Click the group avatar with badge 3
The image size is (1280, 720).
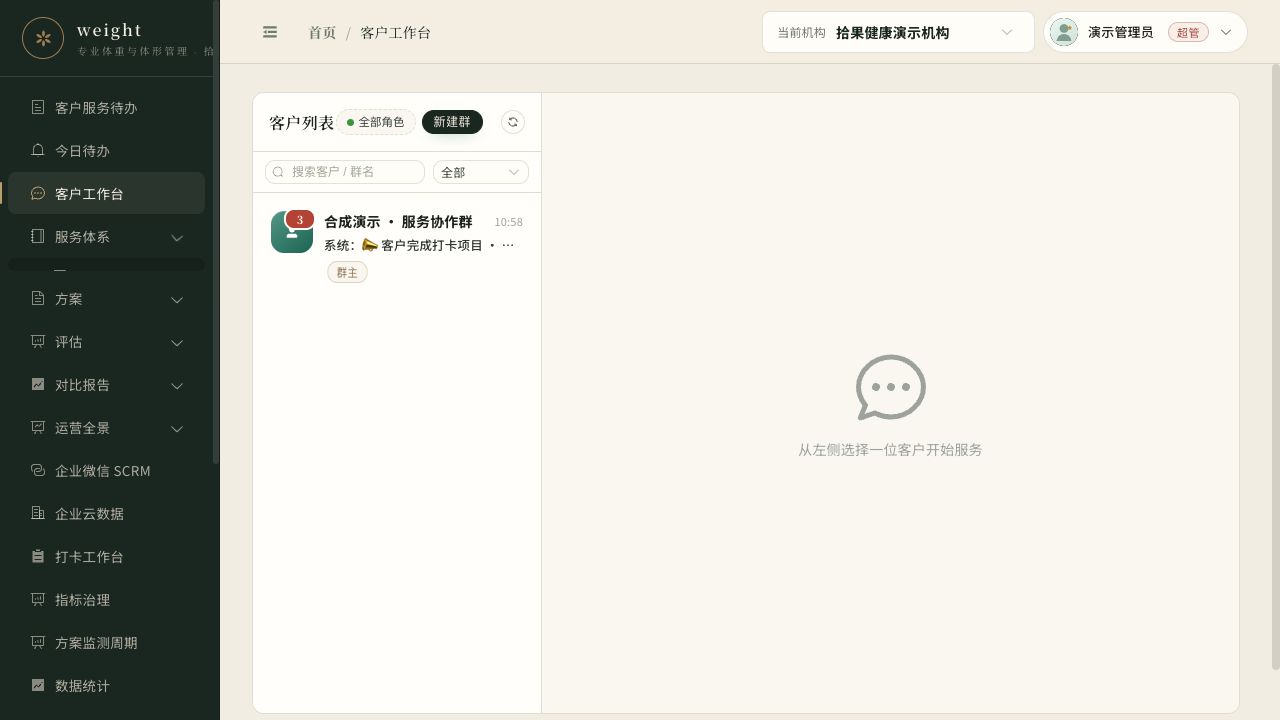(292, 232)
